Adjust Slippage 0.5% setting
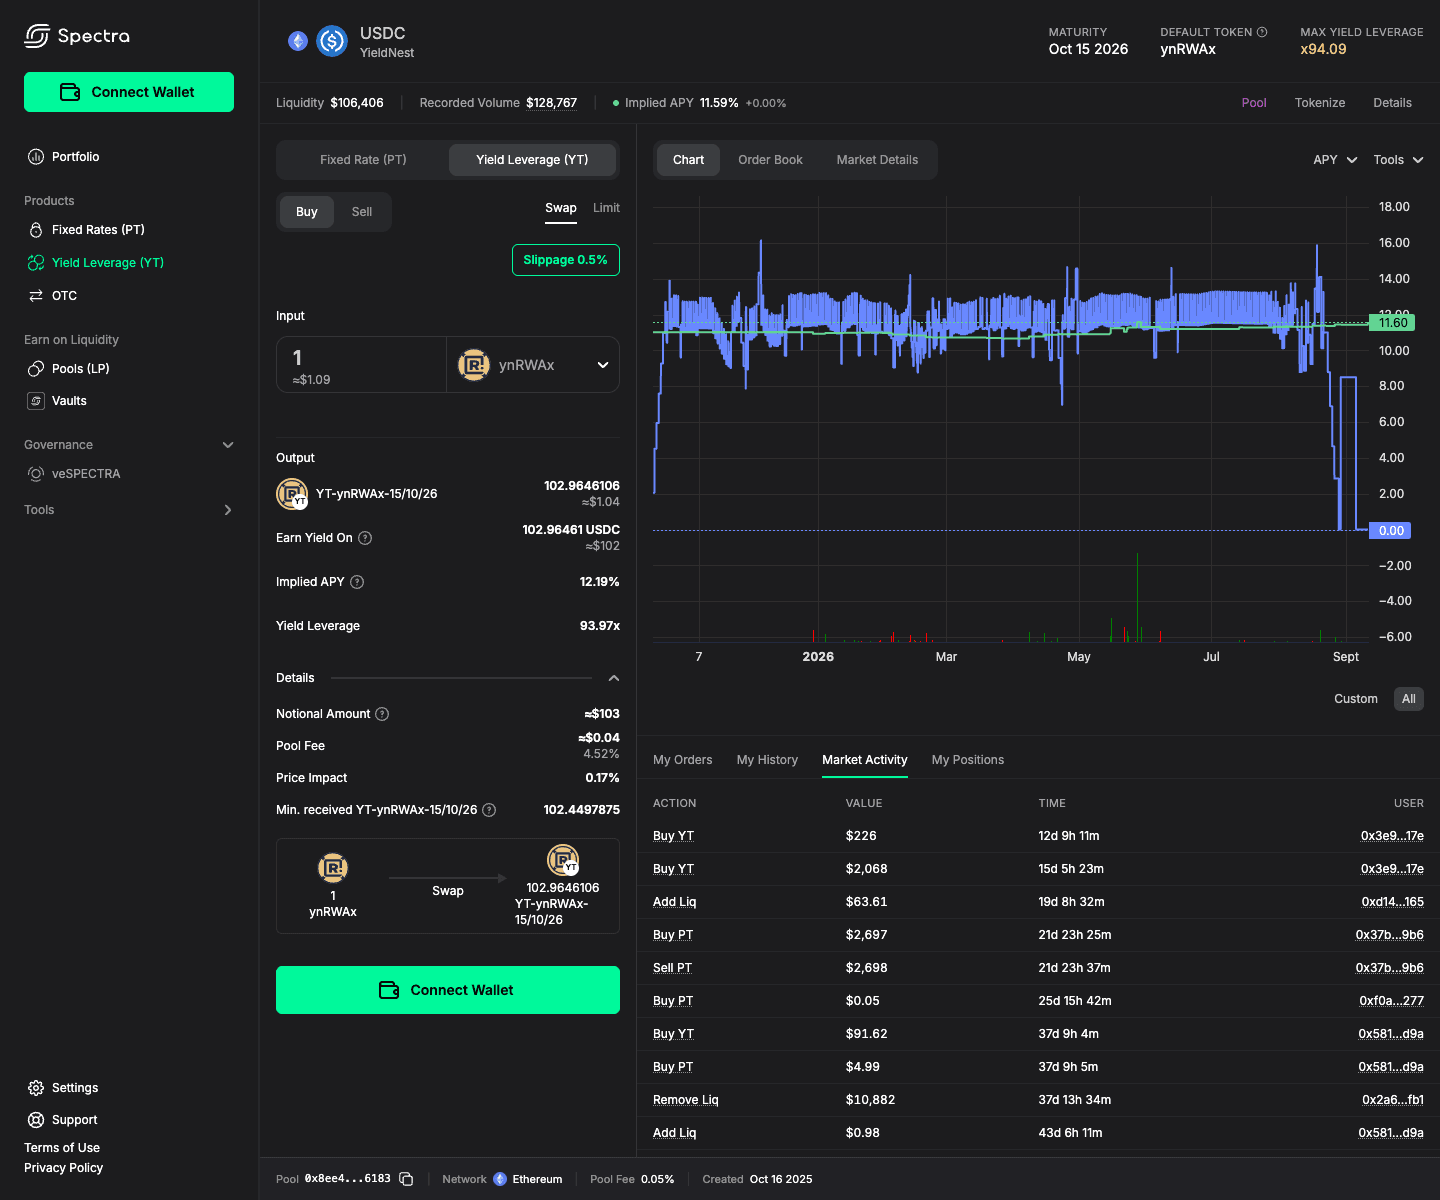 tap(566, 260)
